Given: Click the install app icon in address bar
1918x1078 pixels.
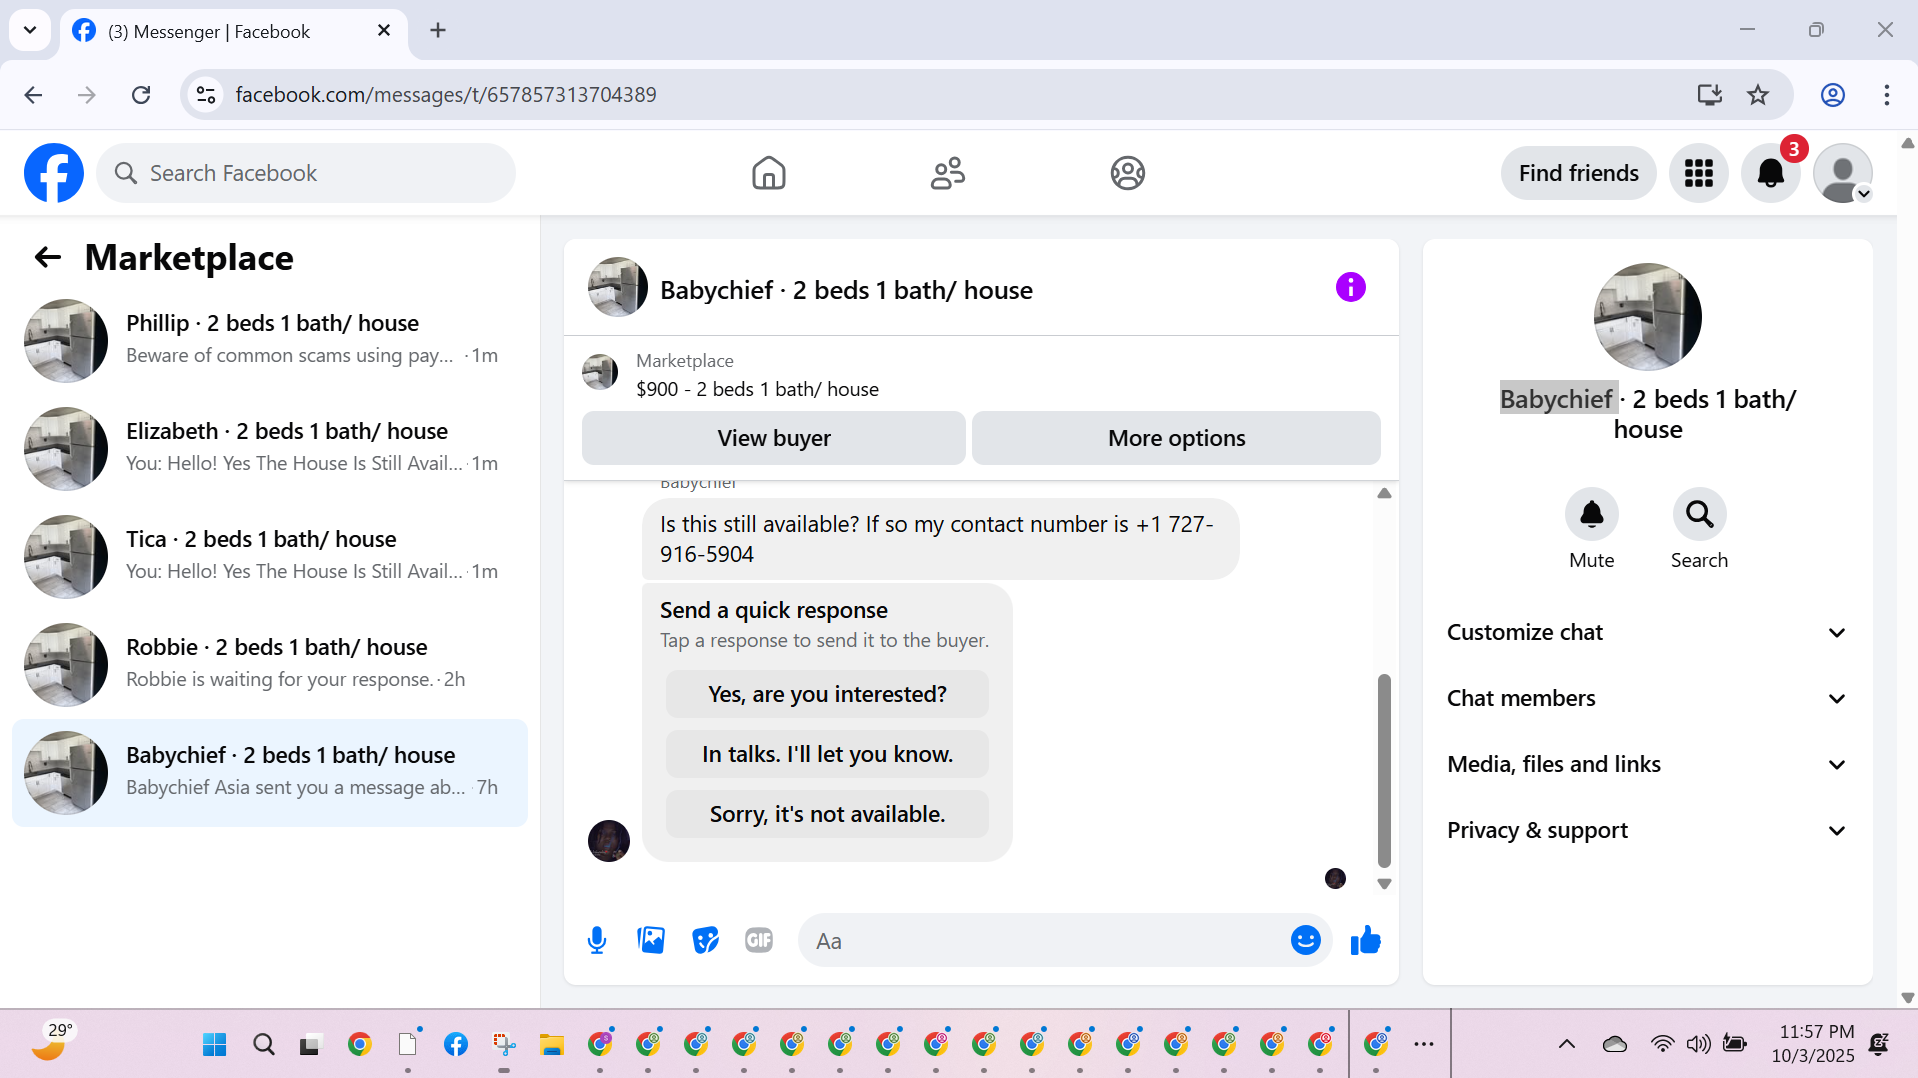Looking at the screenshot, I should click(x=1709, y=95).
